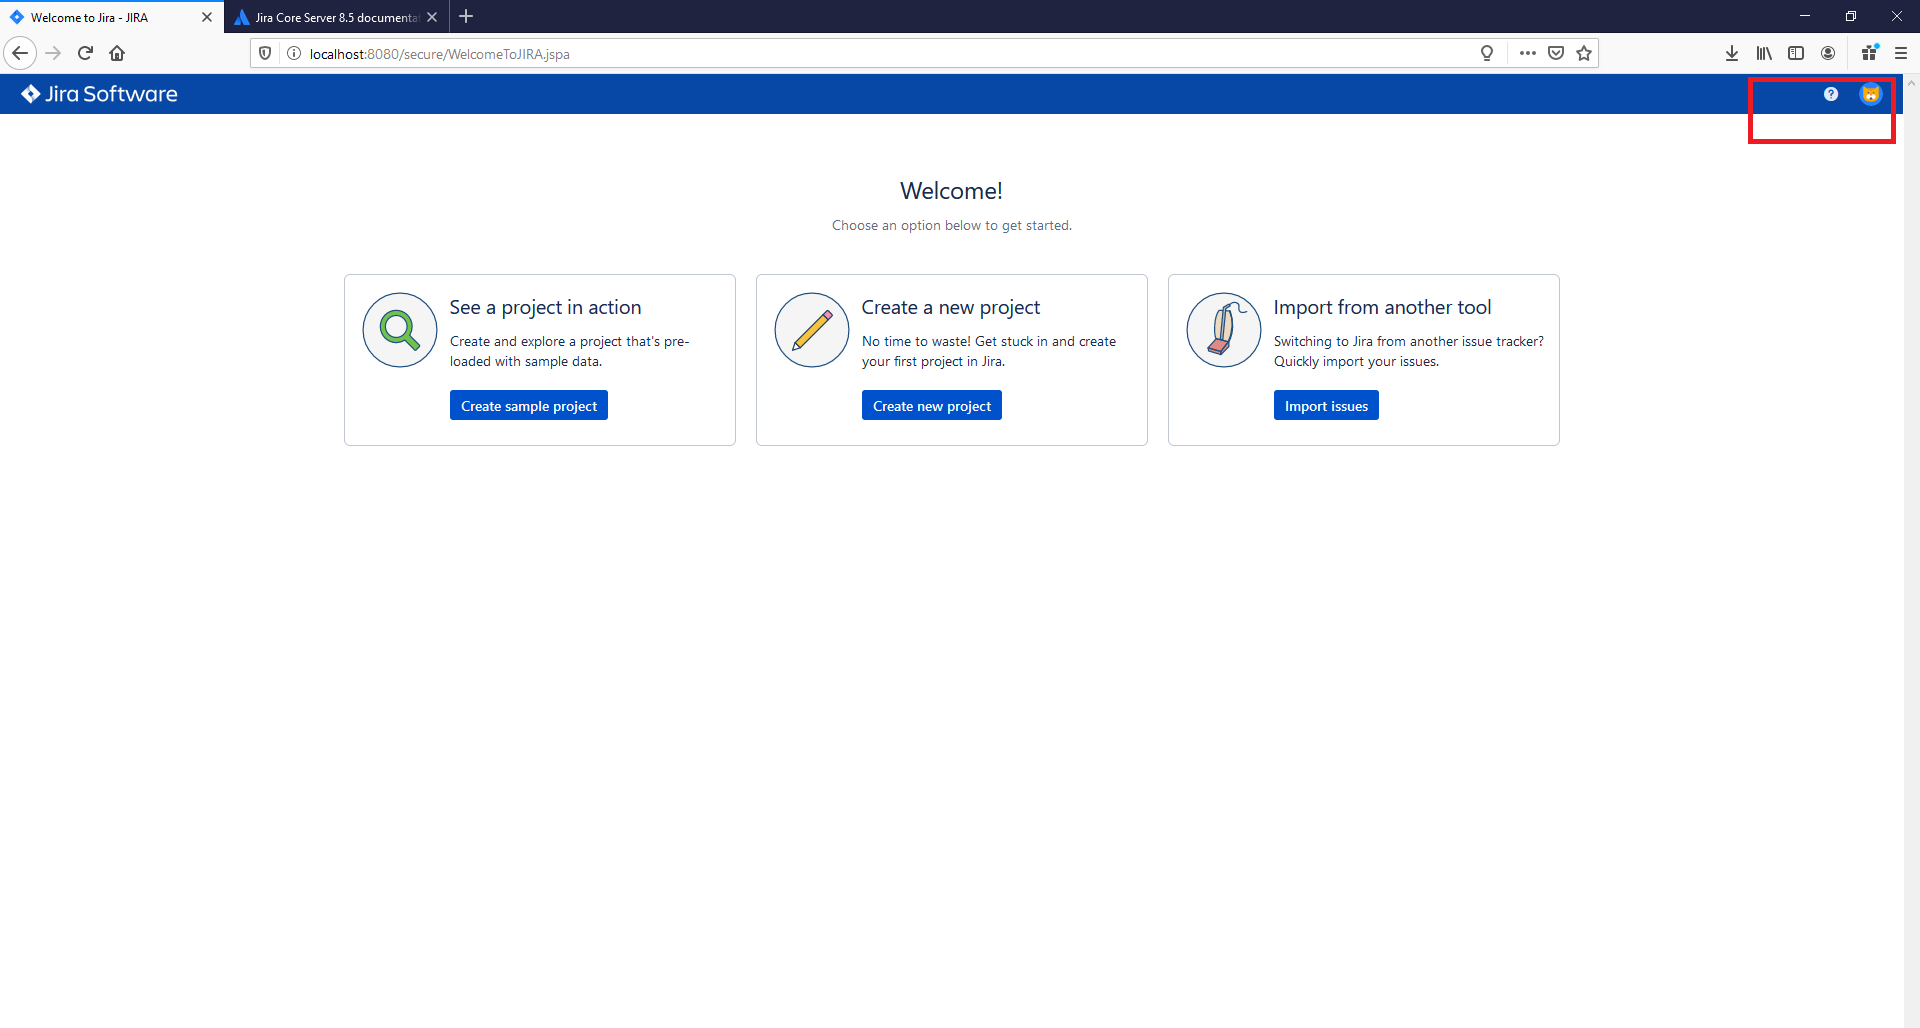
Task: Click the 'See a project in action' heading
Action: pos(545,307)
